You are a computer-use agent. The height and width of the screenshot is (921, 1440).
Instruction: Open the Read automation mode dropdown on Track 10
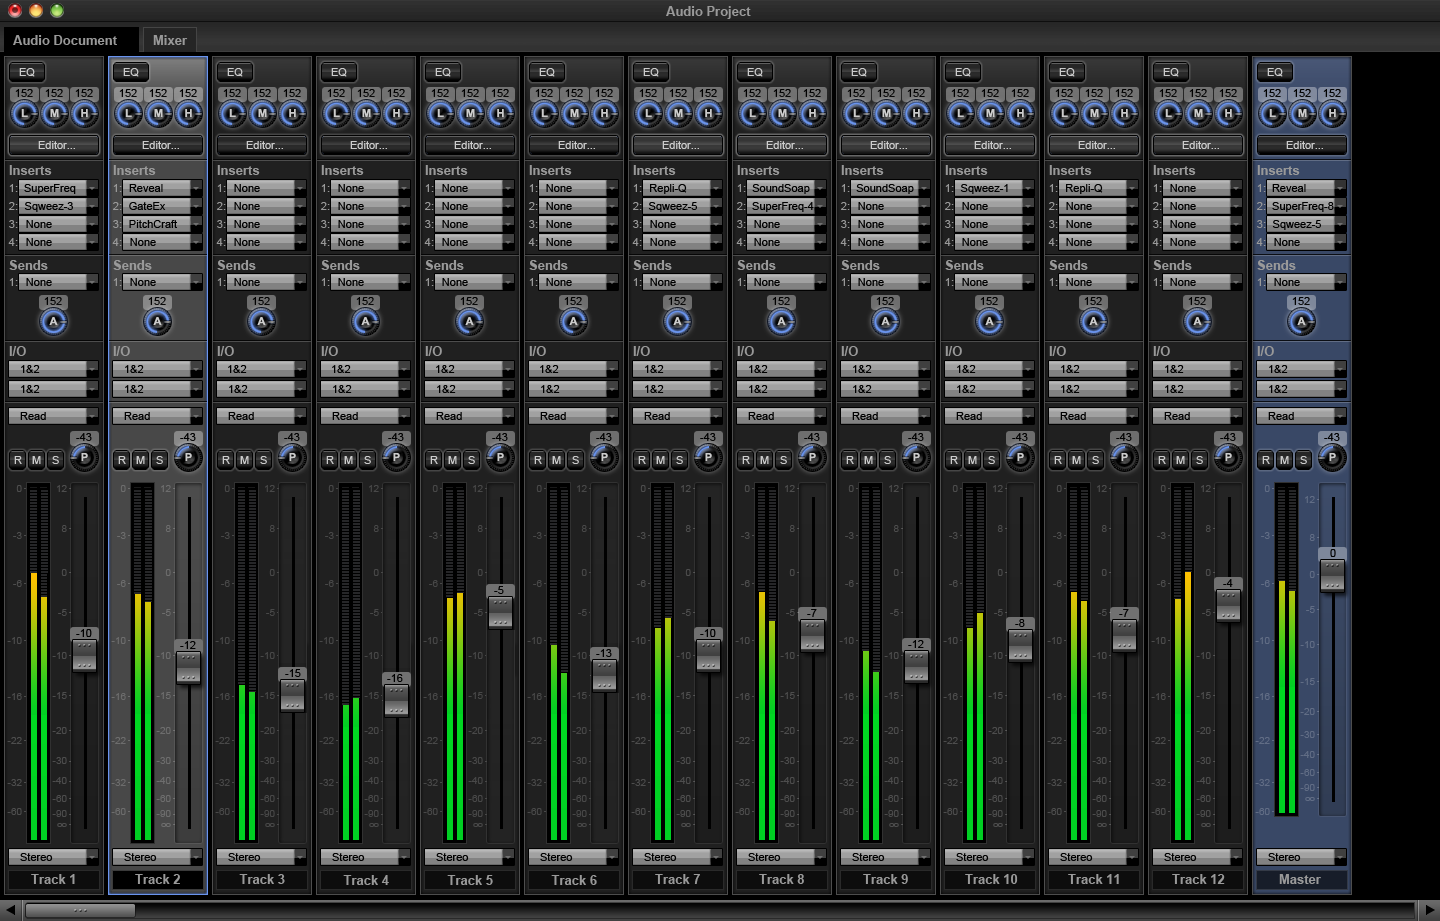pos(989,415)
